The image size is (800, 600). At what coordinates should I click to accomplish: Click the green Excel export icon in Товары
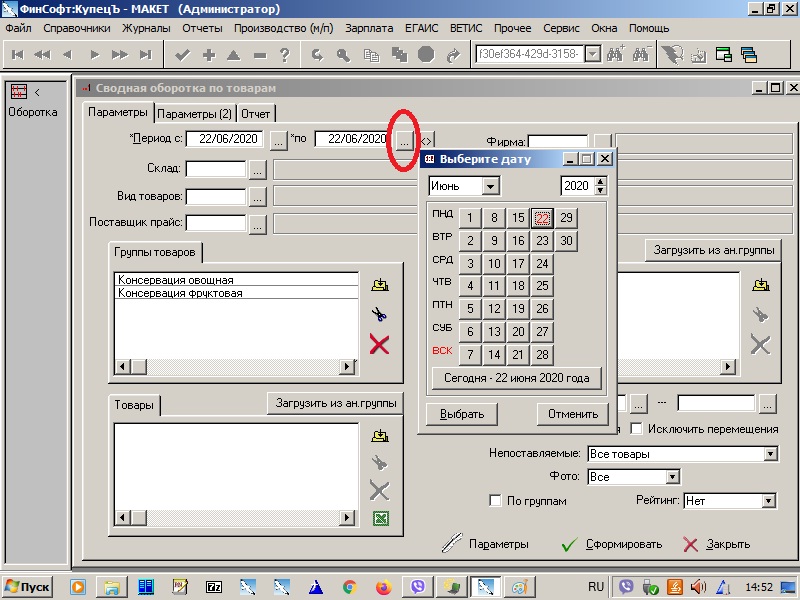coord(380,519)
